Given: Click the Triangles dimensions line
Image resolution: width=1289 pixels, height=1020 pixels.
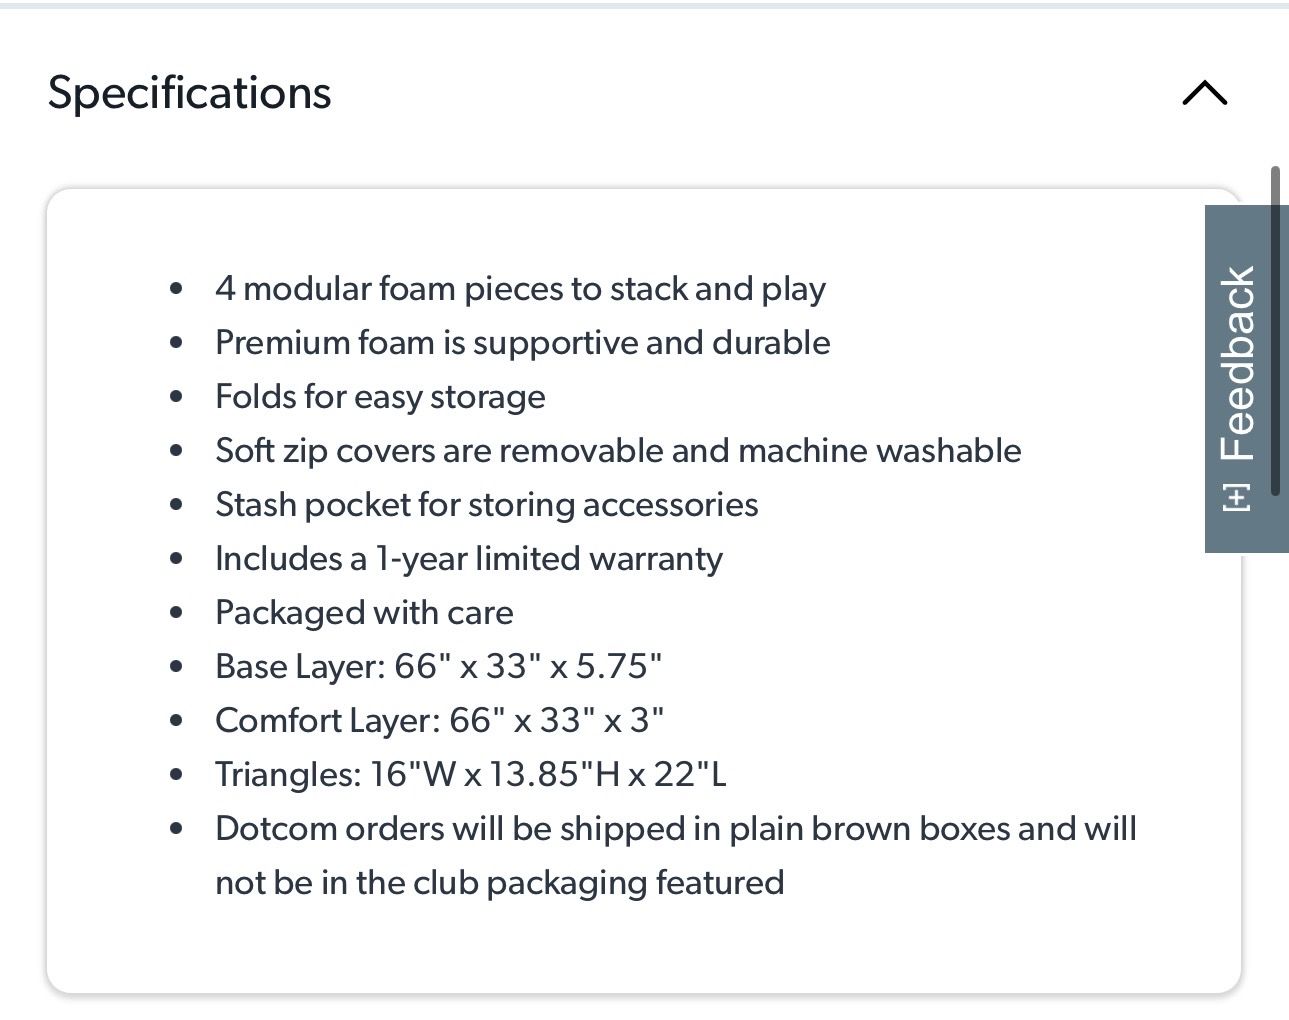Looking at the screenshot, I should pos(470,775).
